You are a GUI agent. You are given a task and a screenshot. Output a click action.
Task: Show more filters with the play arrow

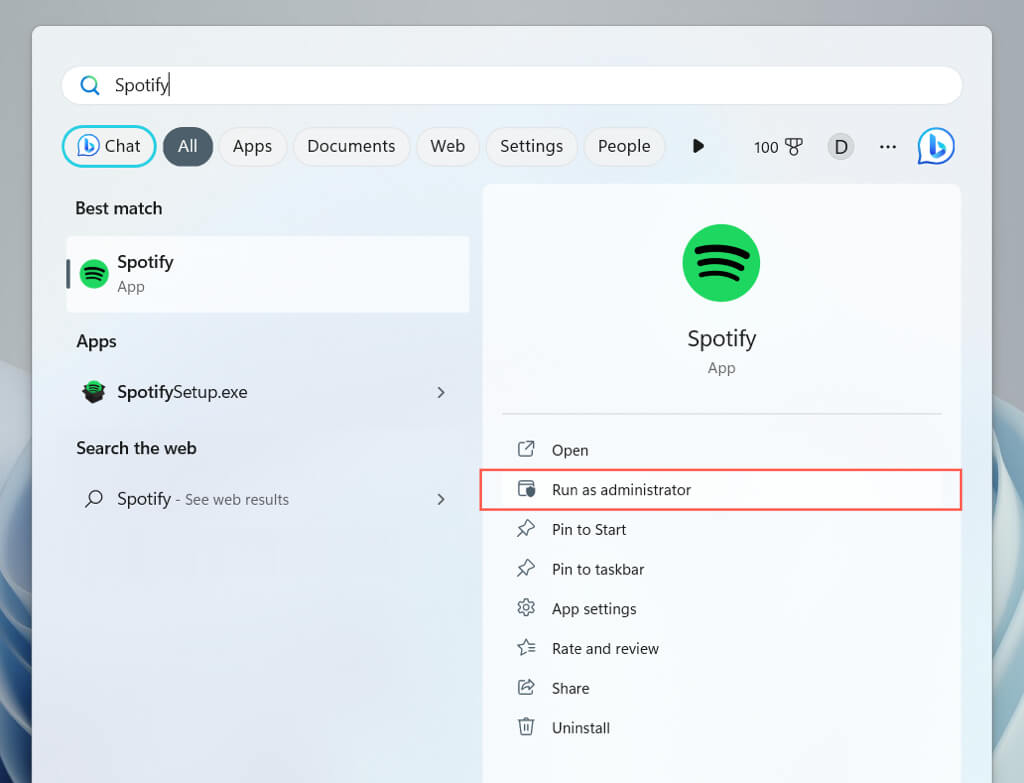[698, 146]
